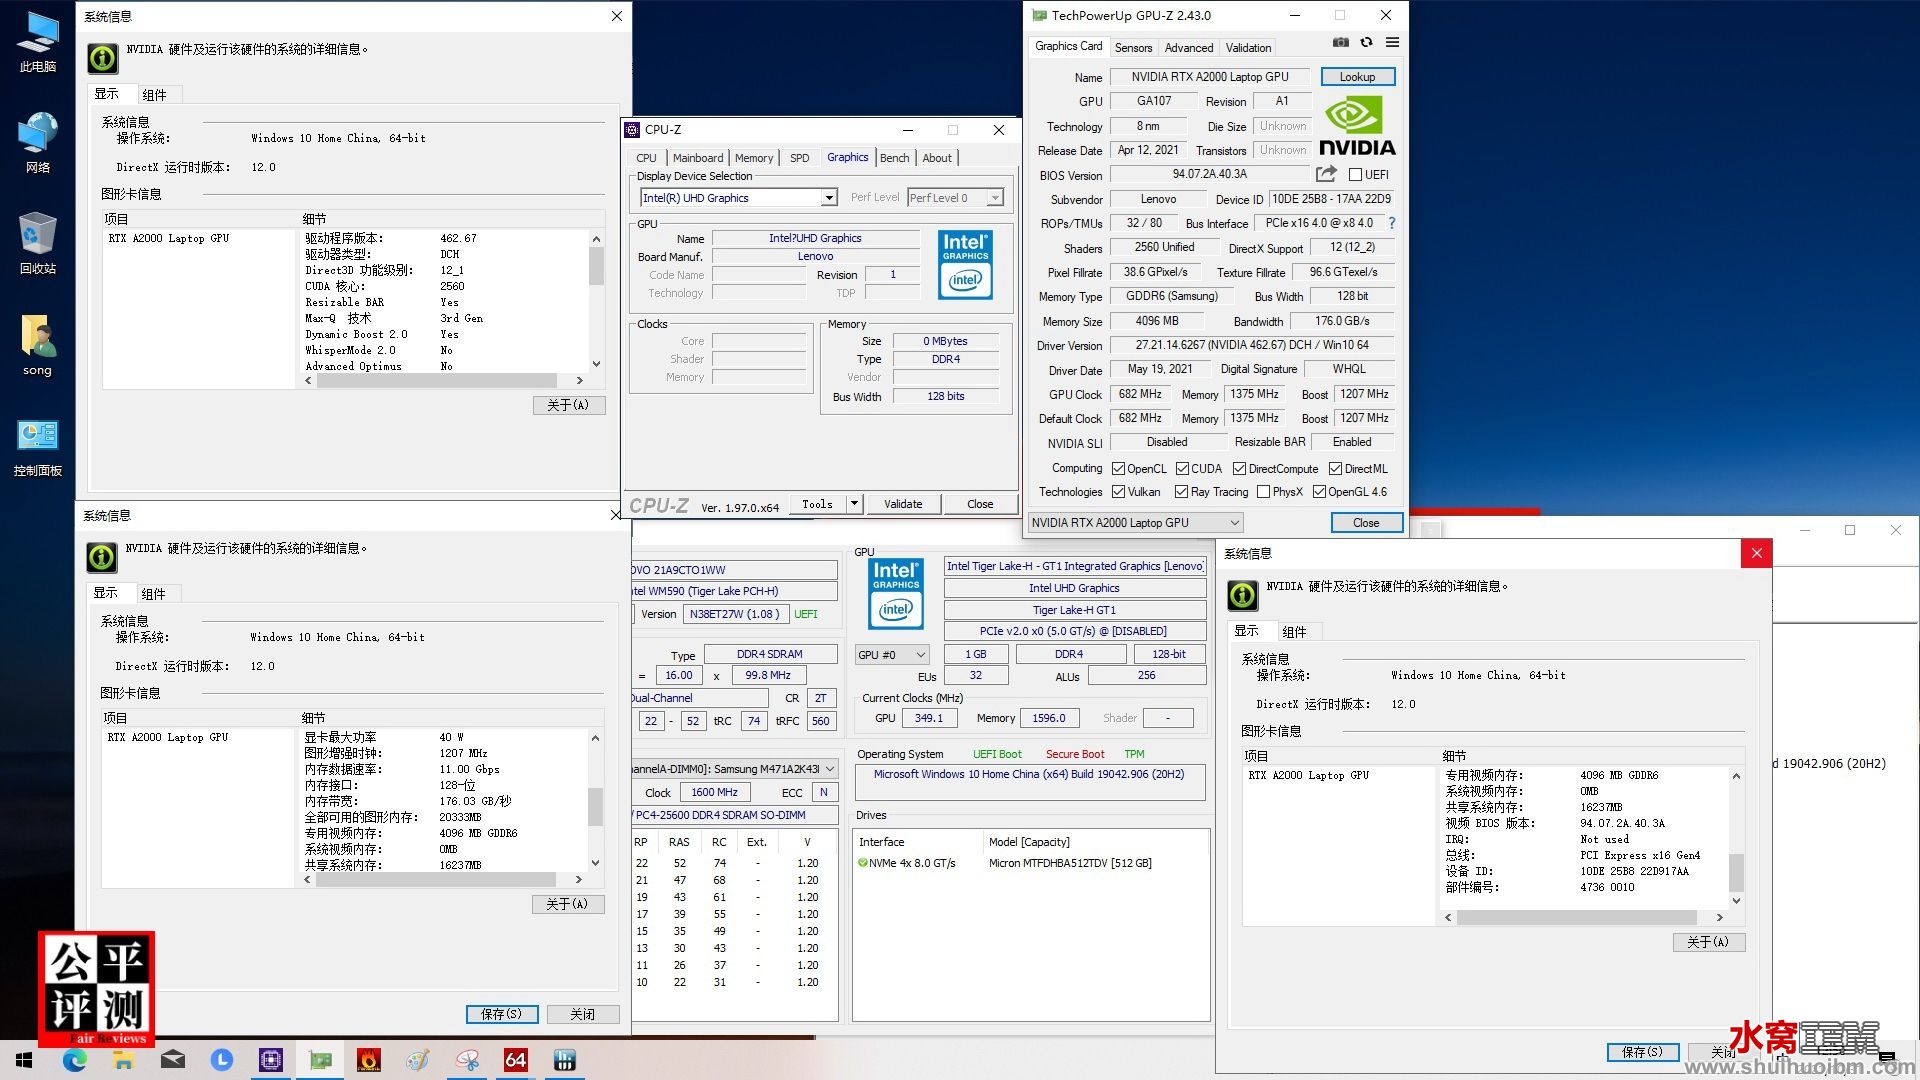Screen dimensions: 1920x1080
Task: Open FurMark flame icon in taskbar
Action: click(369, 1060)
